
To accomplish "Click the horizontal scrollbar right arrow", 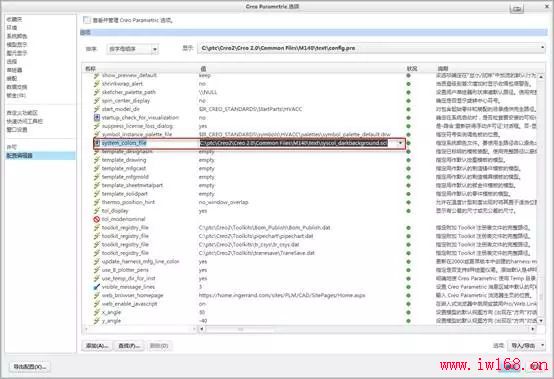I will pyautogui.click(x=533, y=329).
